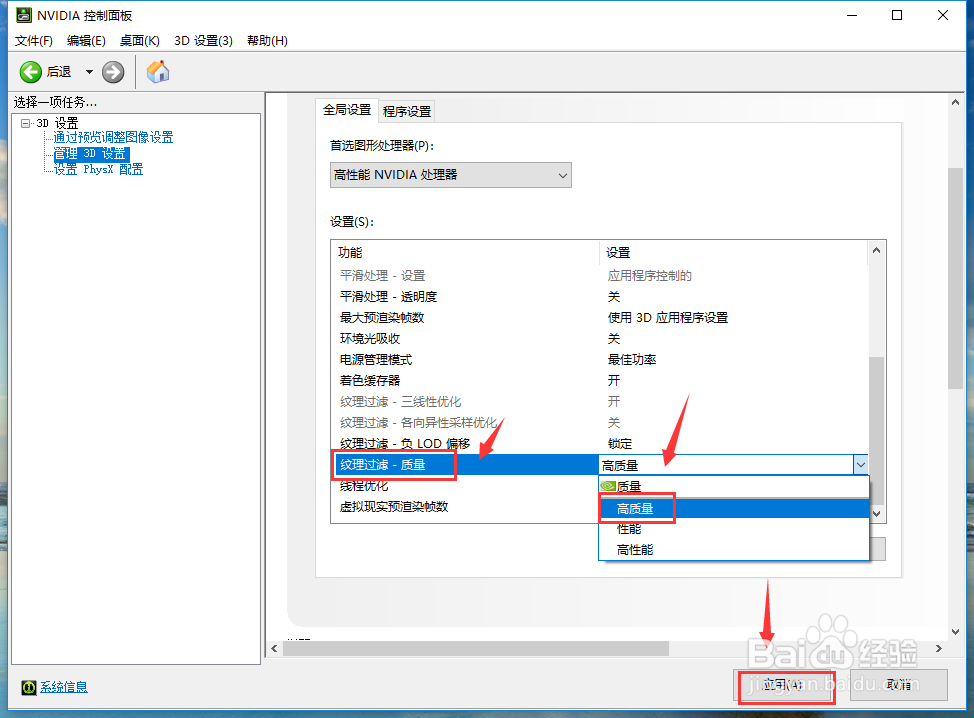The height and width of the screenshot is (718, 974).
Task: Choose 质量 option with NVIDIA logo
Action: (733, 486)
